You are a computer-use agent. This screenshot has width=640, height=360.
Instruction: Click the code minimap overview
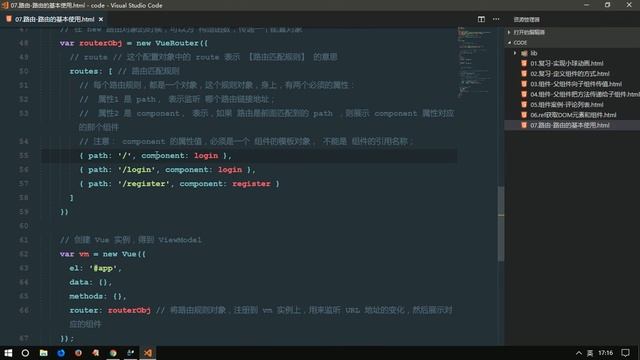476,61
